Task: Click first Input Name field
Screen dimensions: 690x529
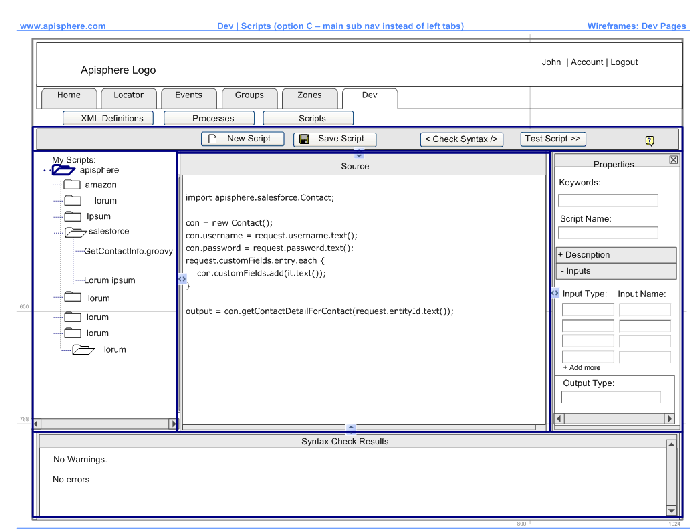Action: tap(645, 310)
